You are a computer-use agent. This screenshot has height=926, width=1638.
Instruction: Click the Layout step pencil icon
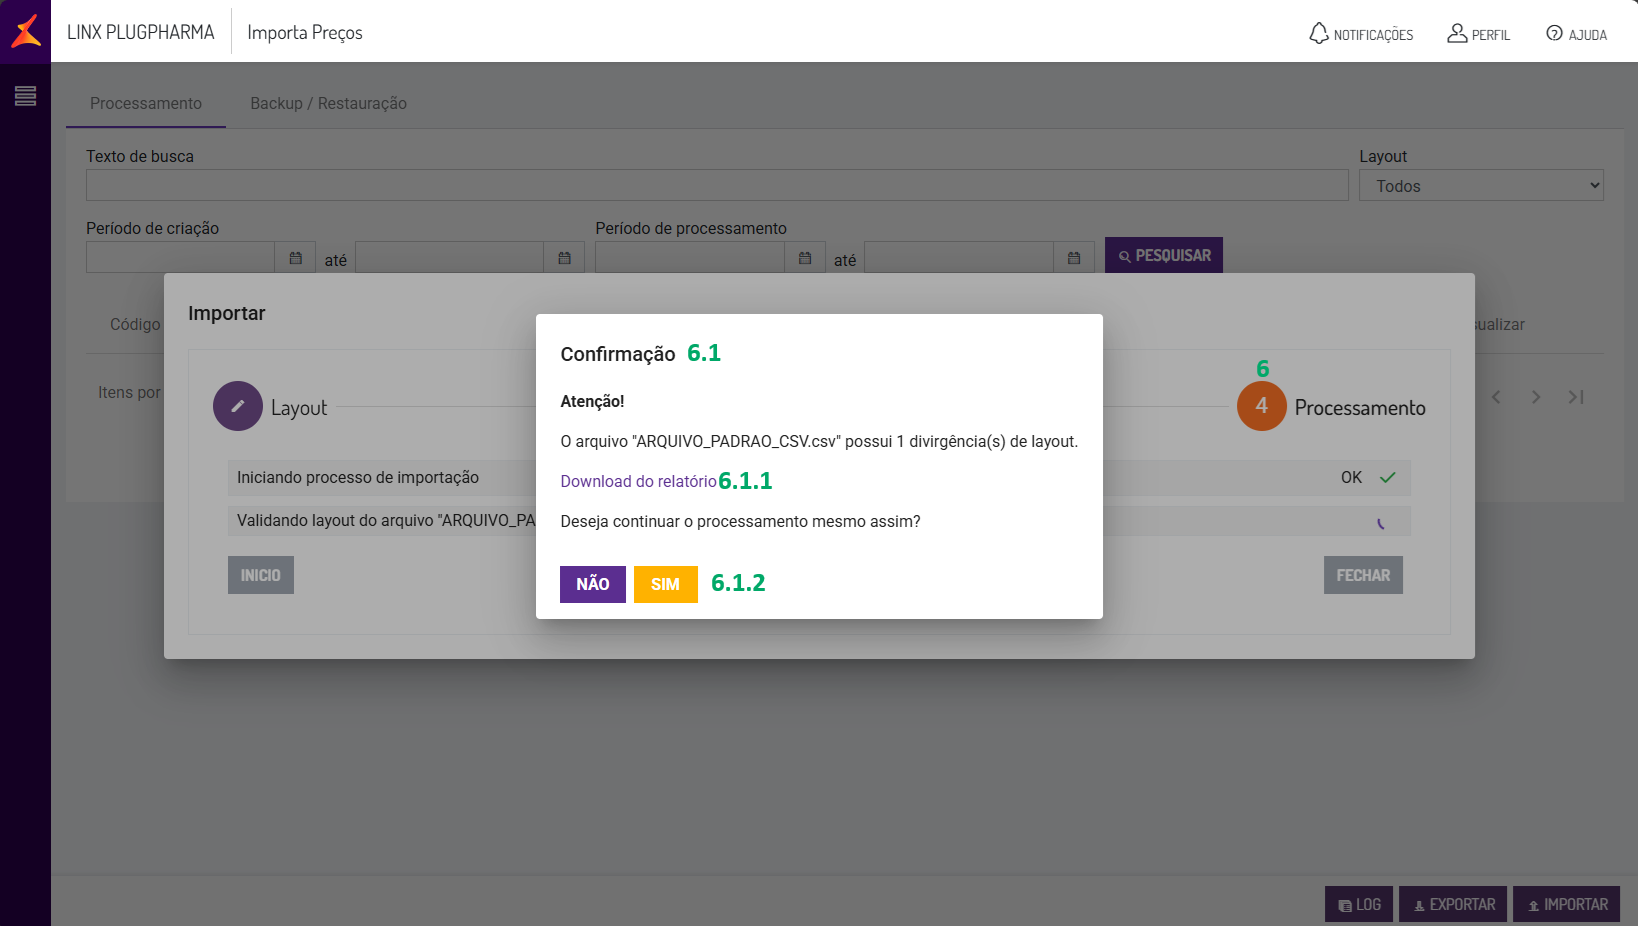pyautogui.click(x=238, y=406)
